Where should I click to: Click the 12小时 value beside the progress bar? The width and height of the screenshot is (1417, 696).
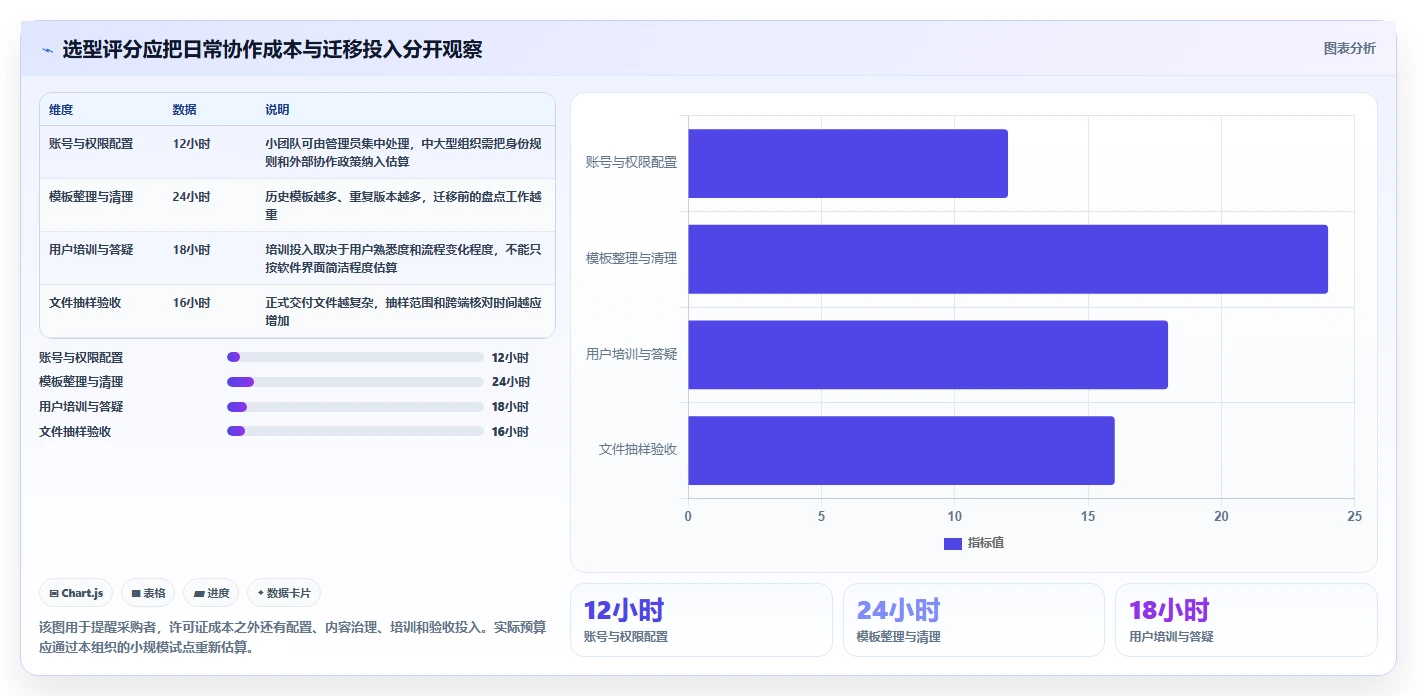tap(510, 357)
